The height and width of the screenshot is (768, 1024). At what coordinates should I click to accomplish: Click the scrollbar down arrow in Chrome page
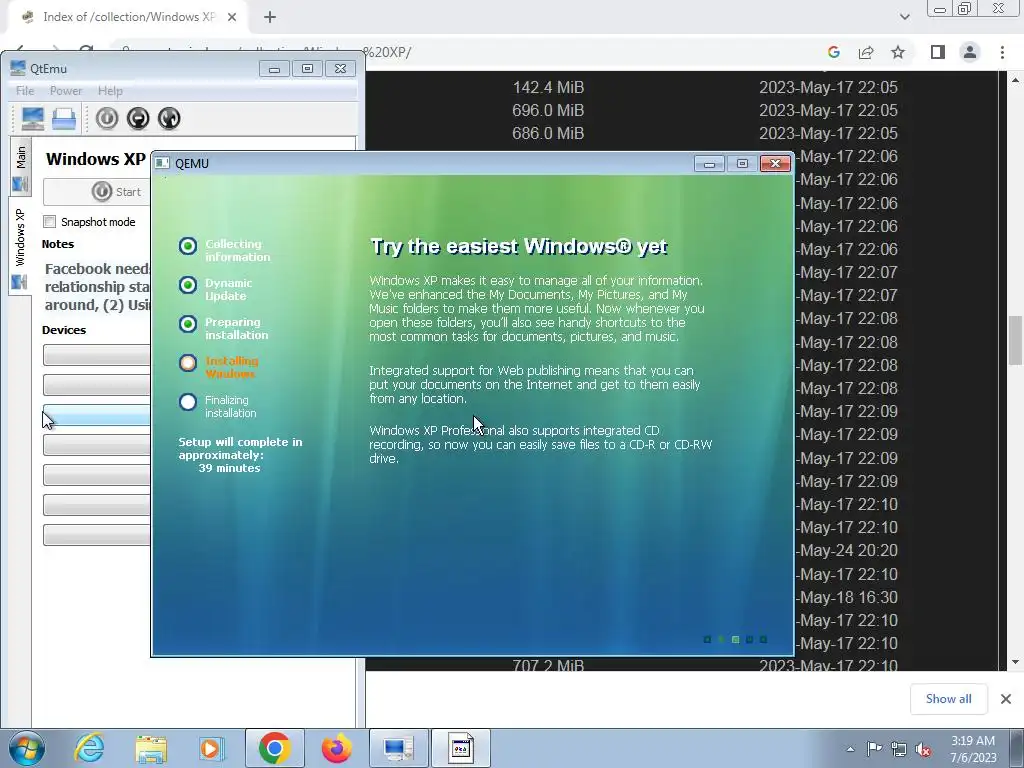coord(1015,662)
